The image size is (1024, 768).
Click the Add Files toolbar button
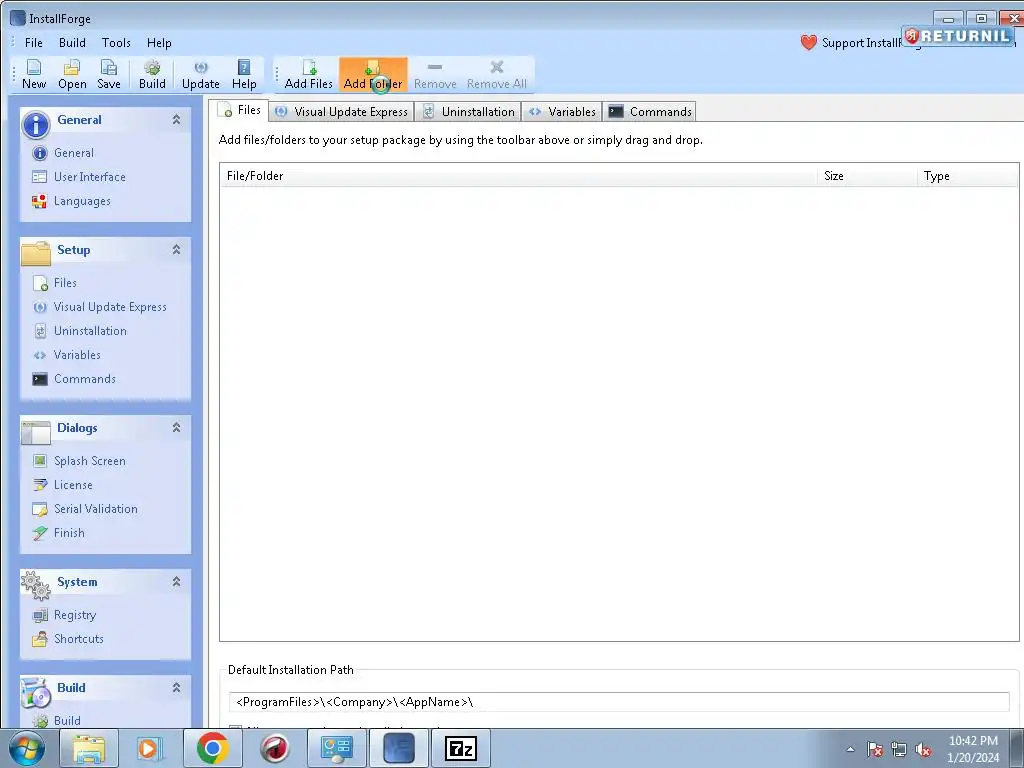point(308,74)
